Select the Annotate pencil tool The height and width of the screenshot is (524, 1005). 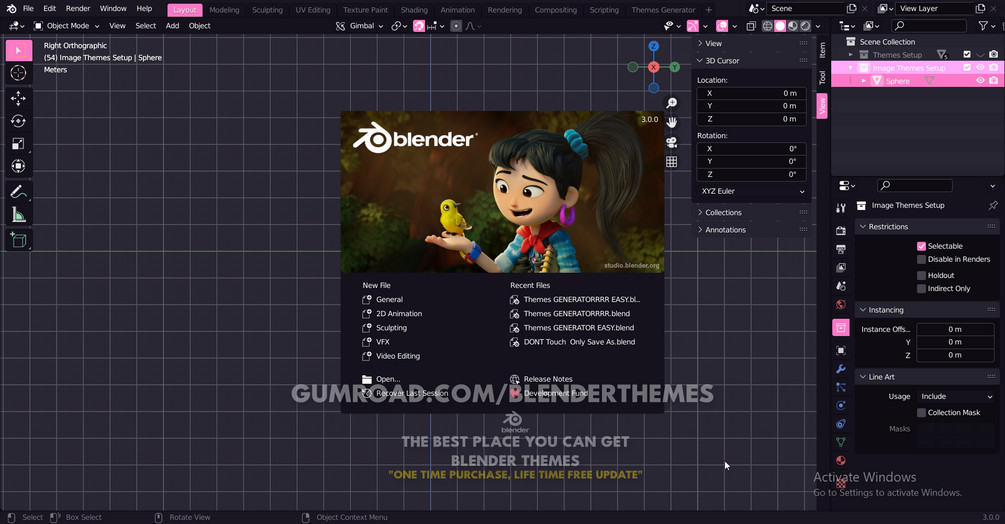[18, 192]
